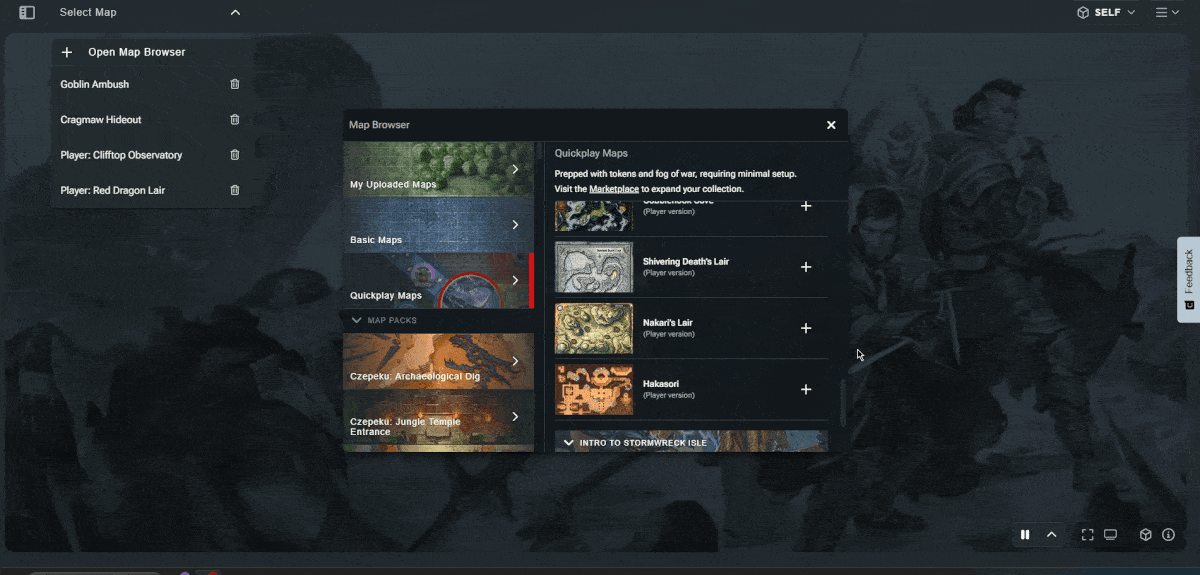Open the hamburger menu dropdown

pos(1167,13)
